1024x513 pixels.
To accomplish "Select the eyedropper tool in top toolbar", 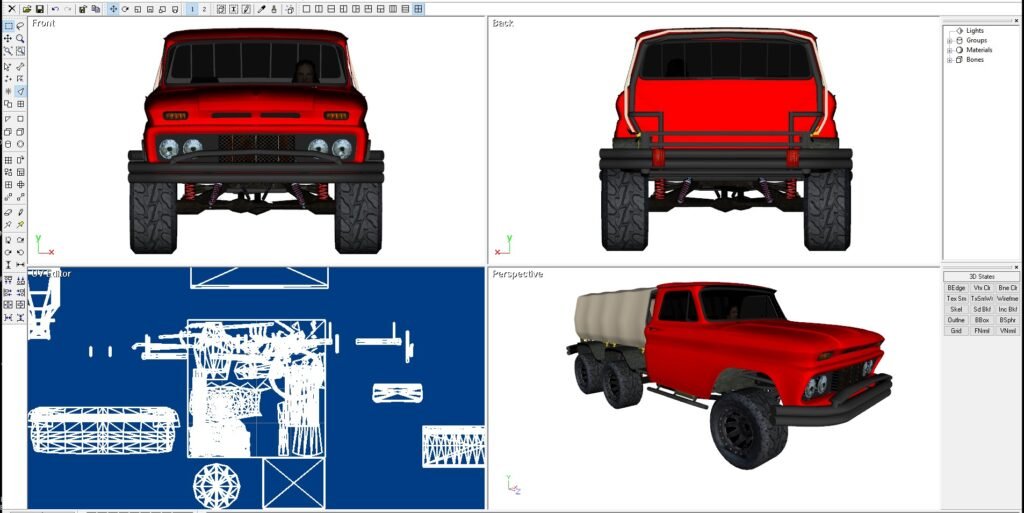I will [x=262, y=9].
